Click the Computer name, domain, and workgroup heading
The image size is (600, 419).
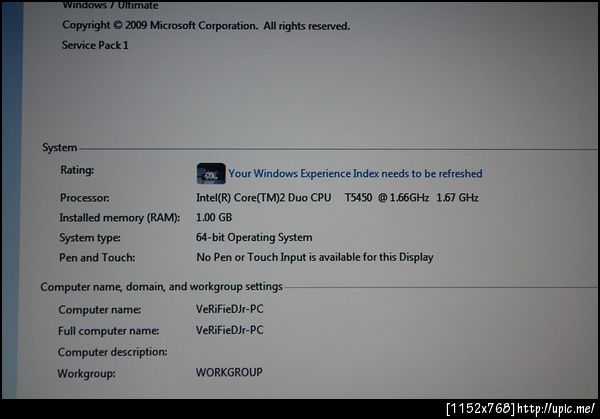click(x=161, y=287)
